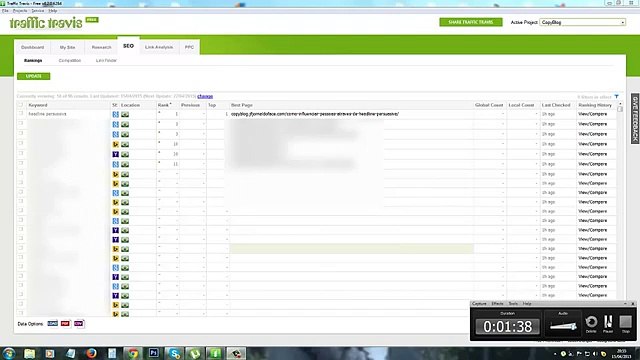This screenshot has width=640, height=360.
Task: Sort by the Rank column header
Action: (x=164, y=105)
